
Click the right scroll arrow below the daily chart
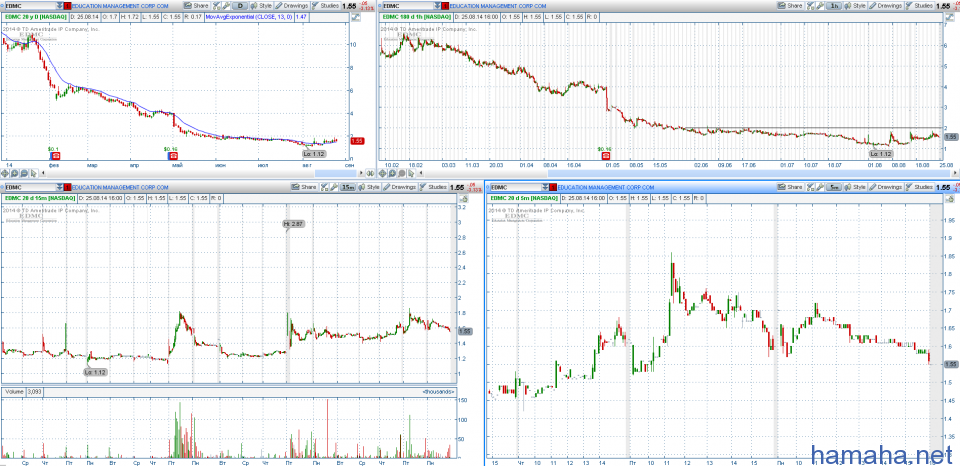coord(361,173)
